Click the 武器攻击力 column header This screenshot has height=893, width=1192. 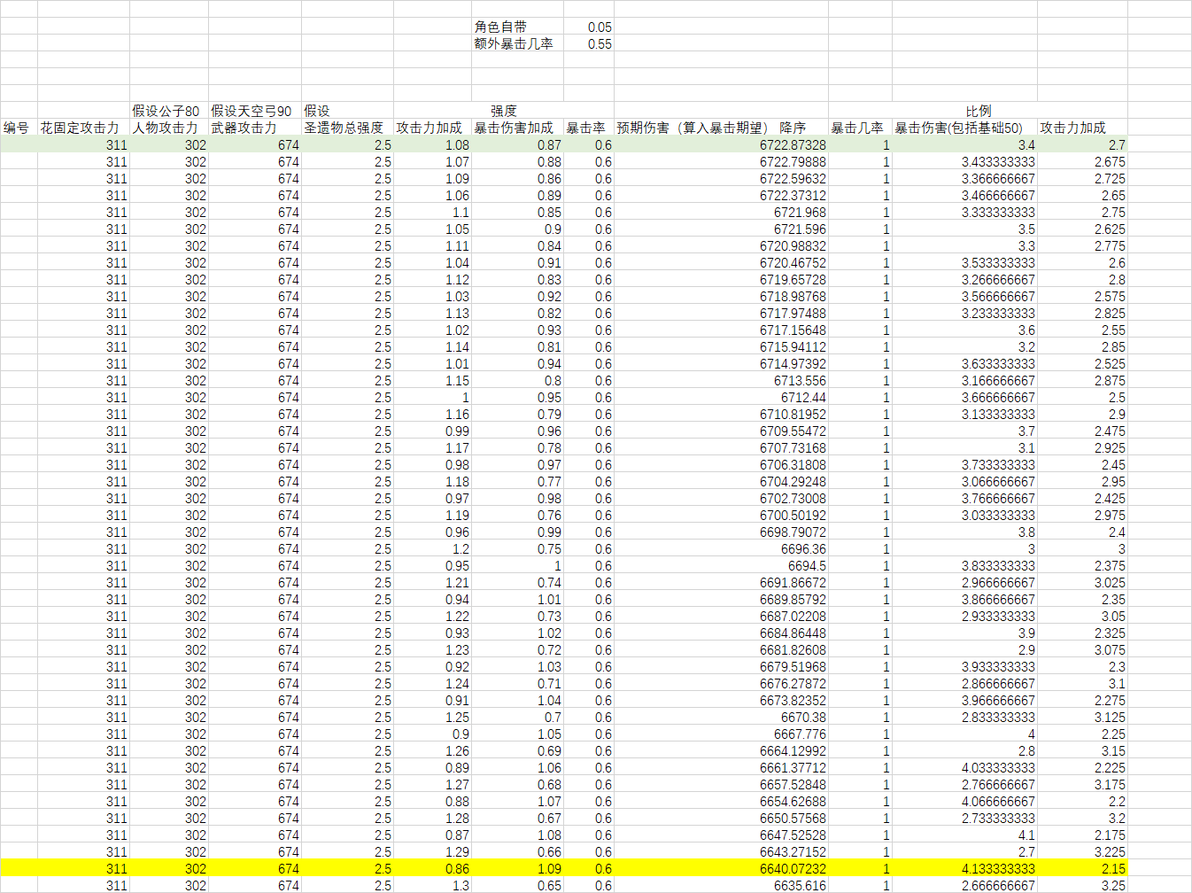[x=255, y=128]
